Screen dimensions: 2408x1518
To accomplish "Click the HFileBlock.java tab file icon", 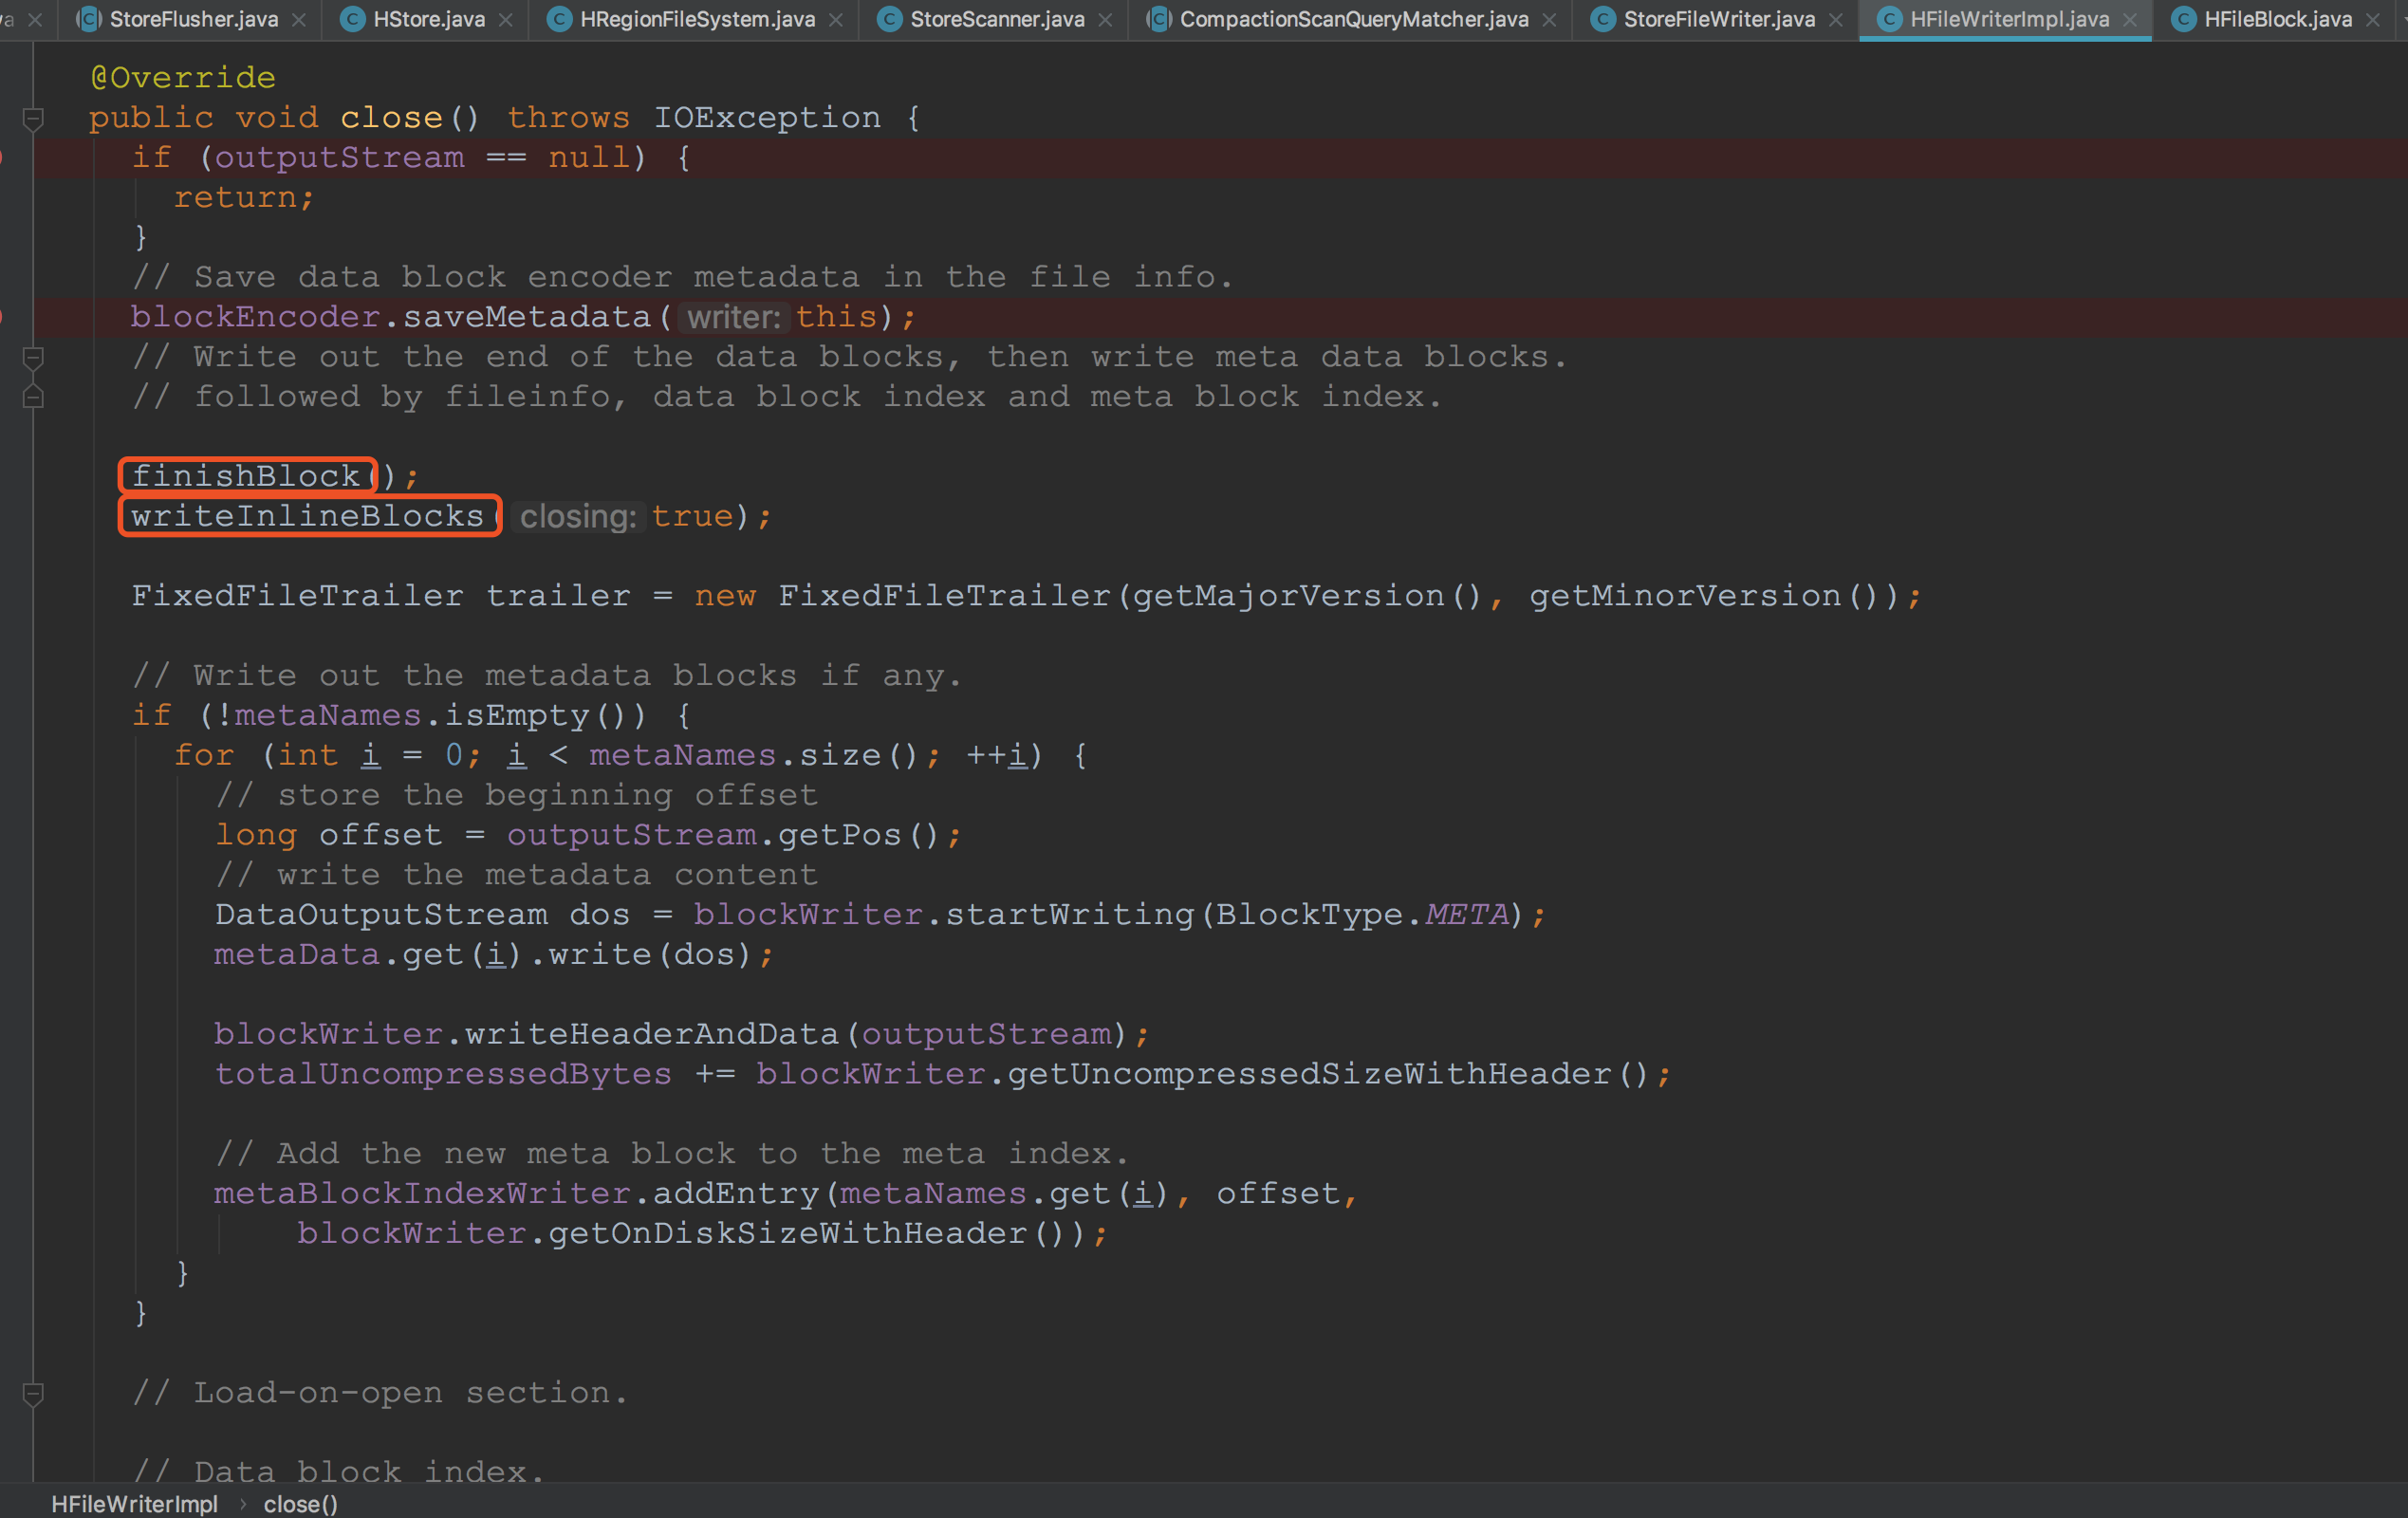I will [x=2183, y=19].
